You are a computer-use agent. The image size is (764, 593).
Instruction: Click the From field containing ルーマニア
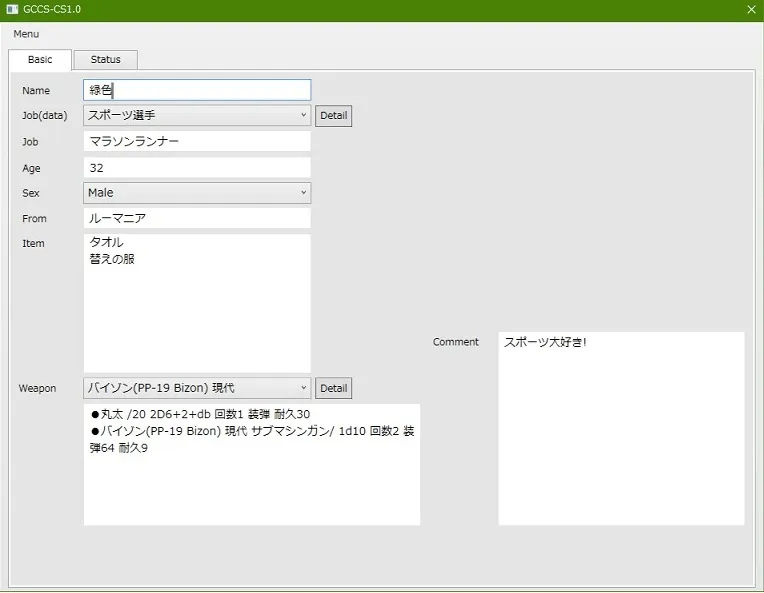coord(197,218)
